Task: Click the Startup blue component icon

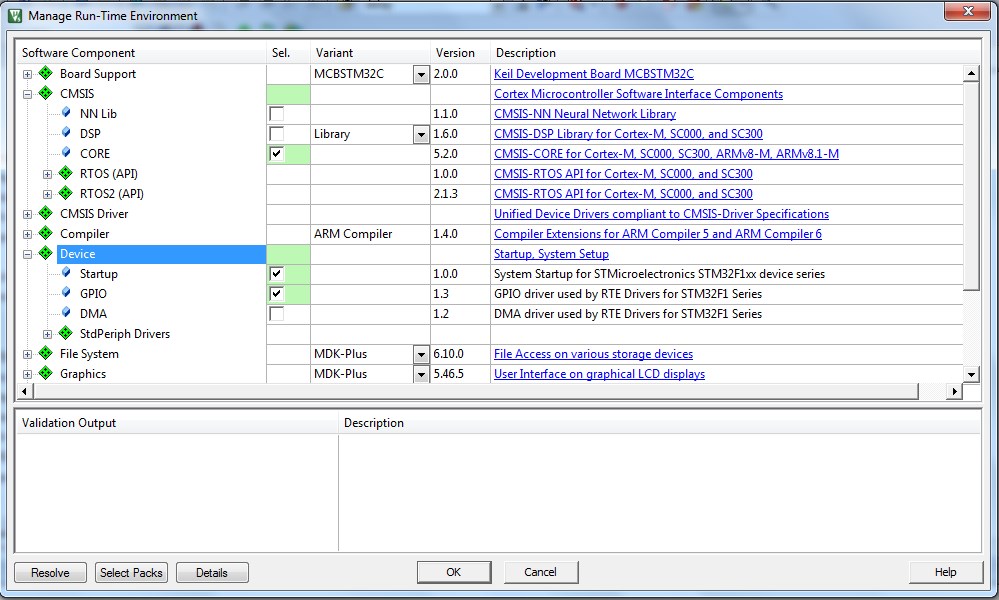Action: [x=66, y=273]
